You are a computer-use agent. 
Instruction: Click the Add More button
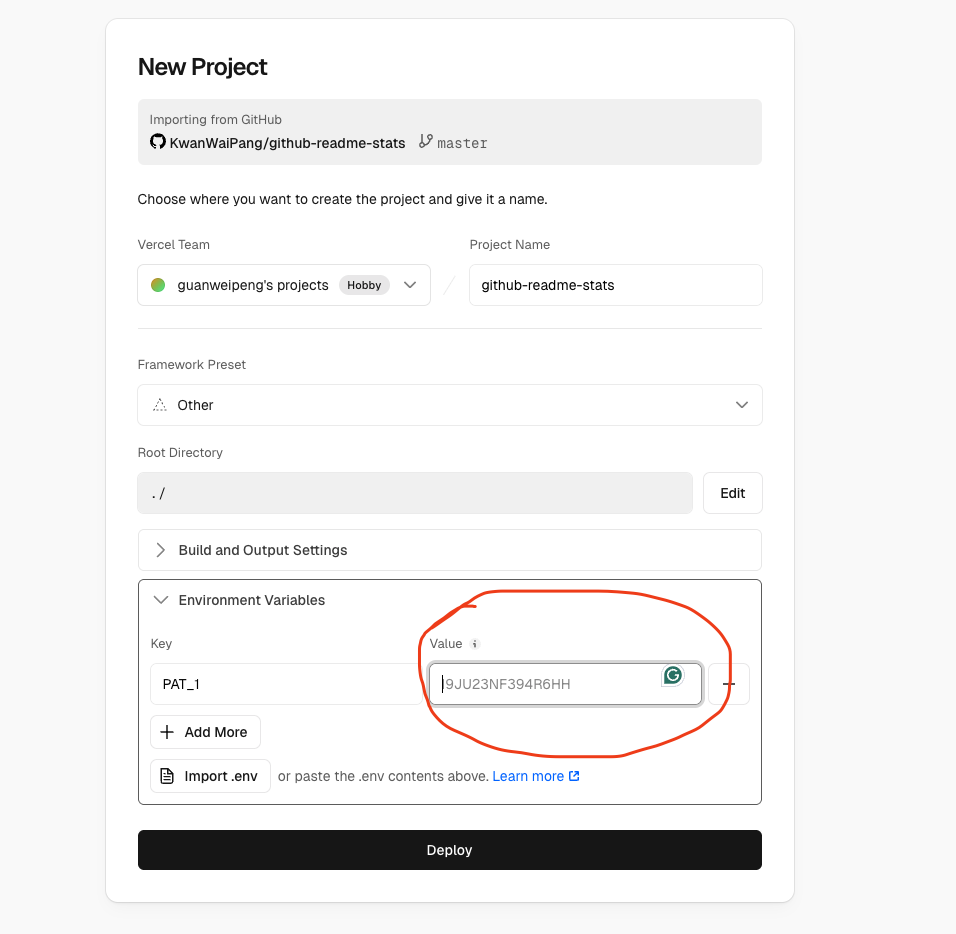[x=205, y=732]
